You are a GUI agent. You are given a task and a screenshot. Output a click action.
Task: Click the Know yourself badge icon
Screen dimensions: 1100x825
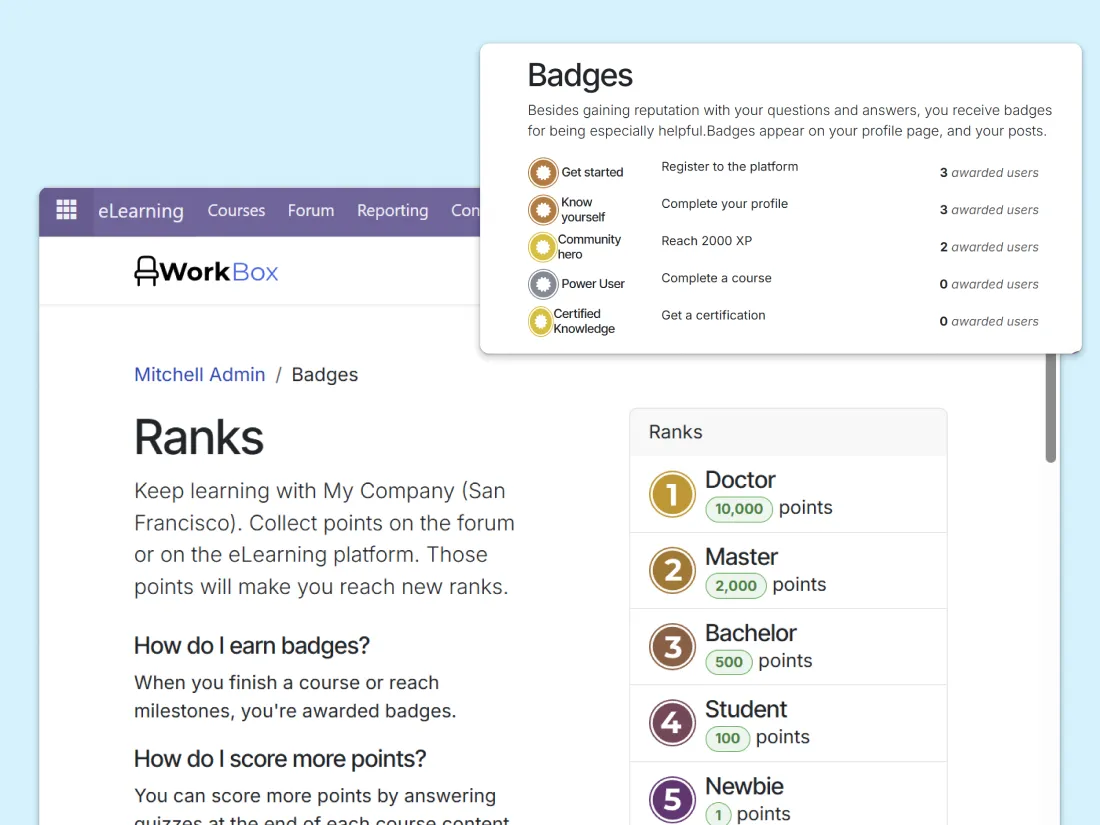(x=543, y=210)
